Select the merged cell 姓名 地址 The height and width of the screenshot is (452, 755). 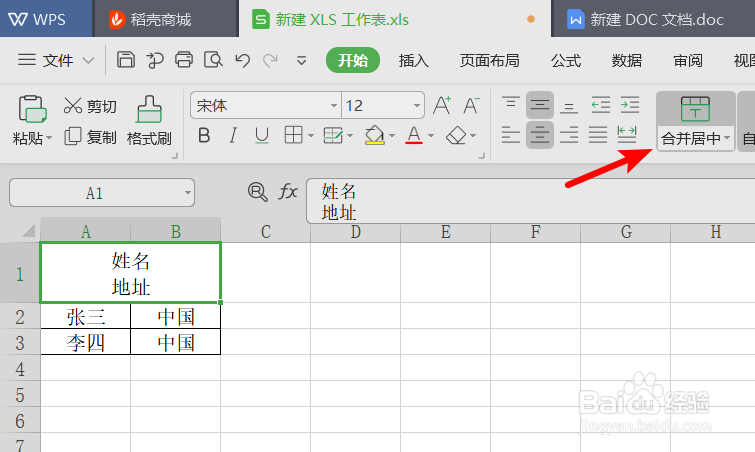point(130,273)
